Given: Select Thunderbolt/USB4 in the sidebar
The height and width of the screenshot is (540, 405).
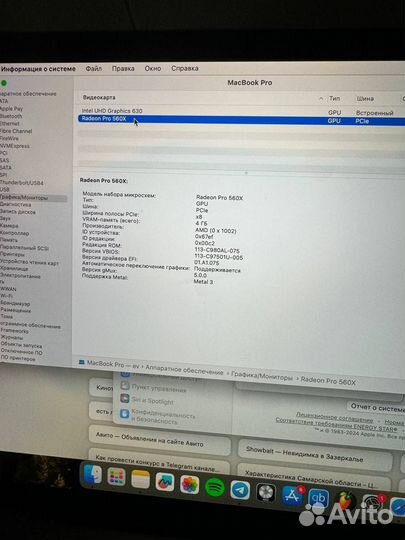Looking at the screenshot, I should [22, 183].
